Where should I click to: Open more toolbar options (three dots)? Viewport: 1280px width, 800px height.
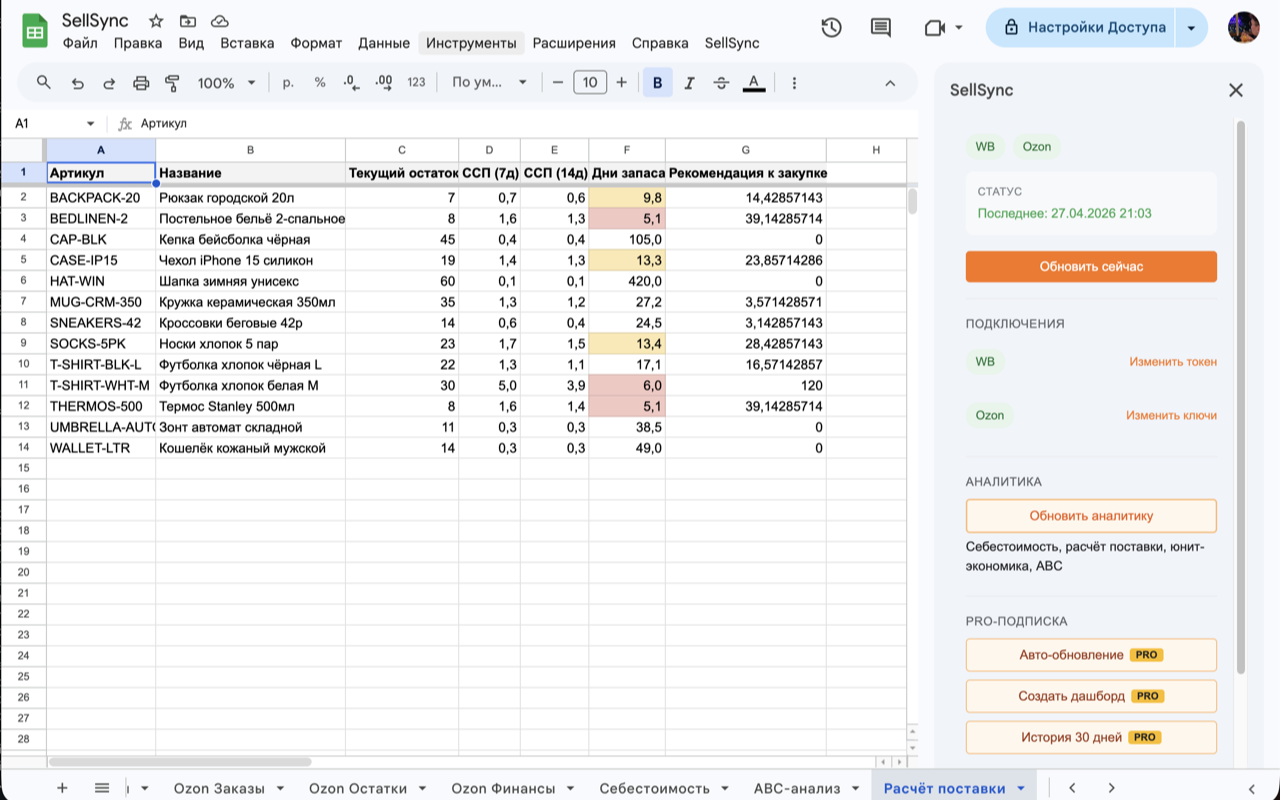pos(794,83)
